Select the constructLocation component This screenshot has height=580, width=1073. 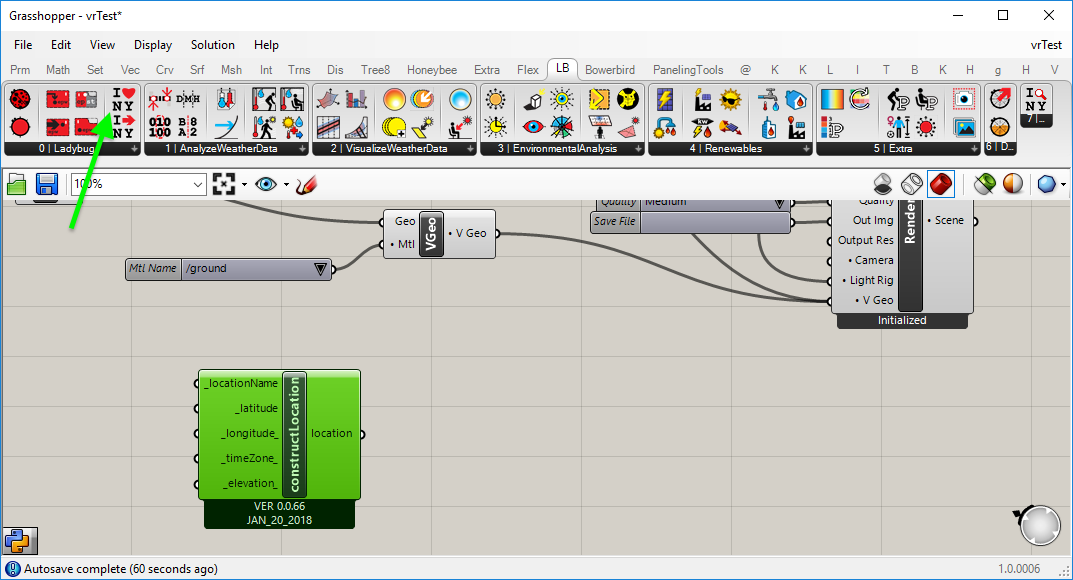pyautogui.click(x=295, y=434)
